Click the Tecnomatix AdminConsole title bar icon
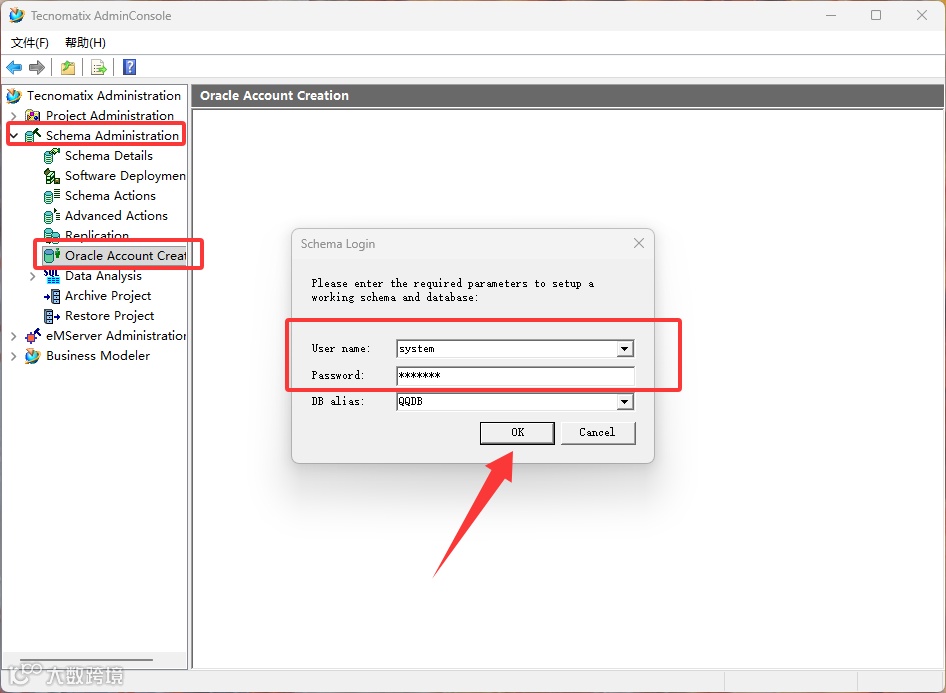Screen dimensions: 946x693 [16, 16]
